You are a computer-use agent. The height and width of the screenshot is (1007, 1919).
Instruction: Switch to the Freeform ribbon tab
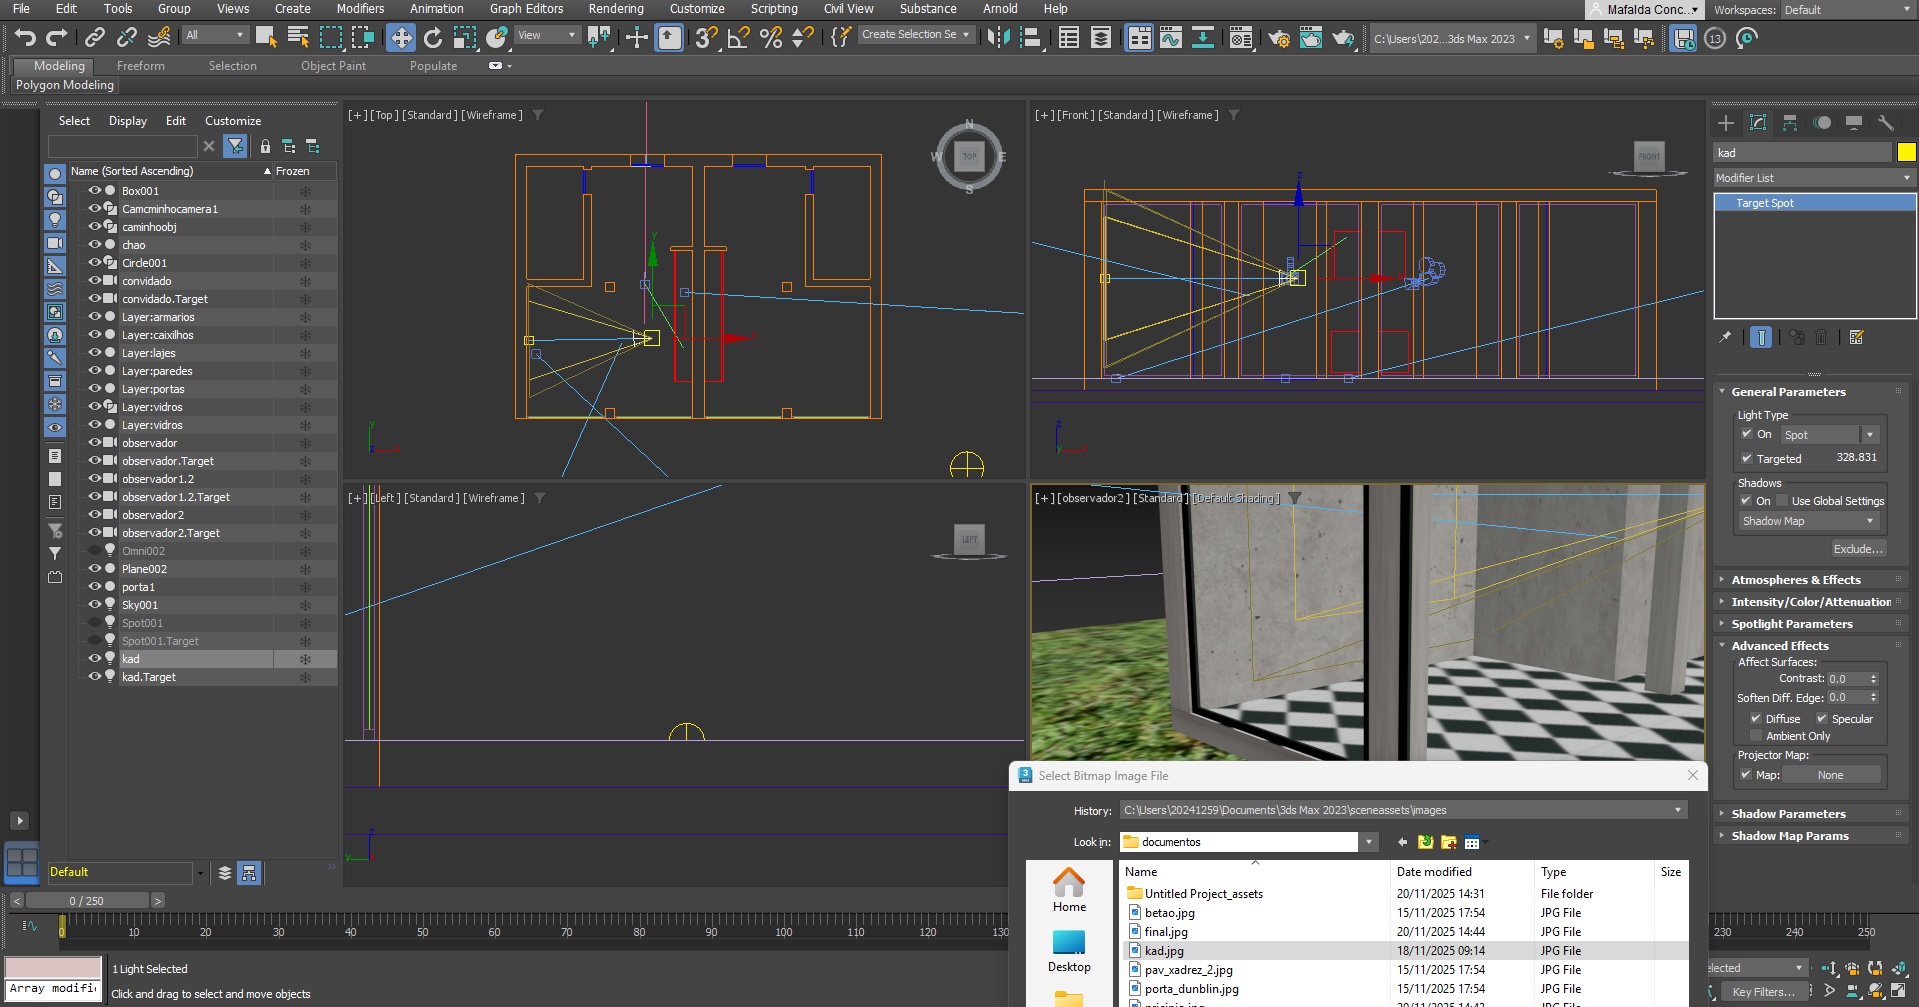click(140, 66)
